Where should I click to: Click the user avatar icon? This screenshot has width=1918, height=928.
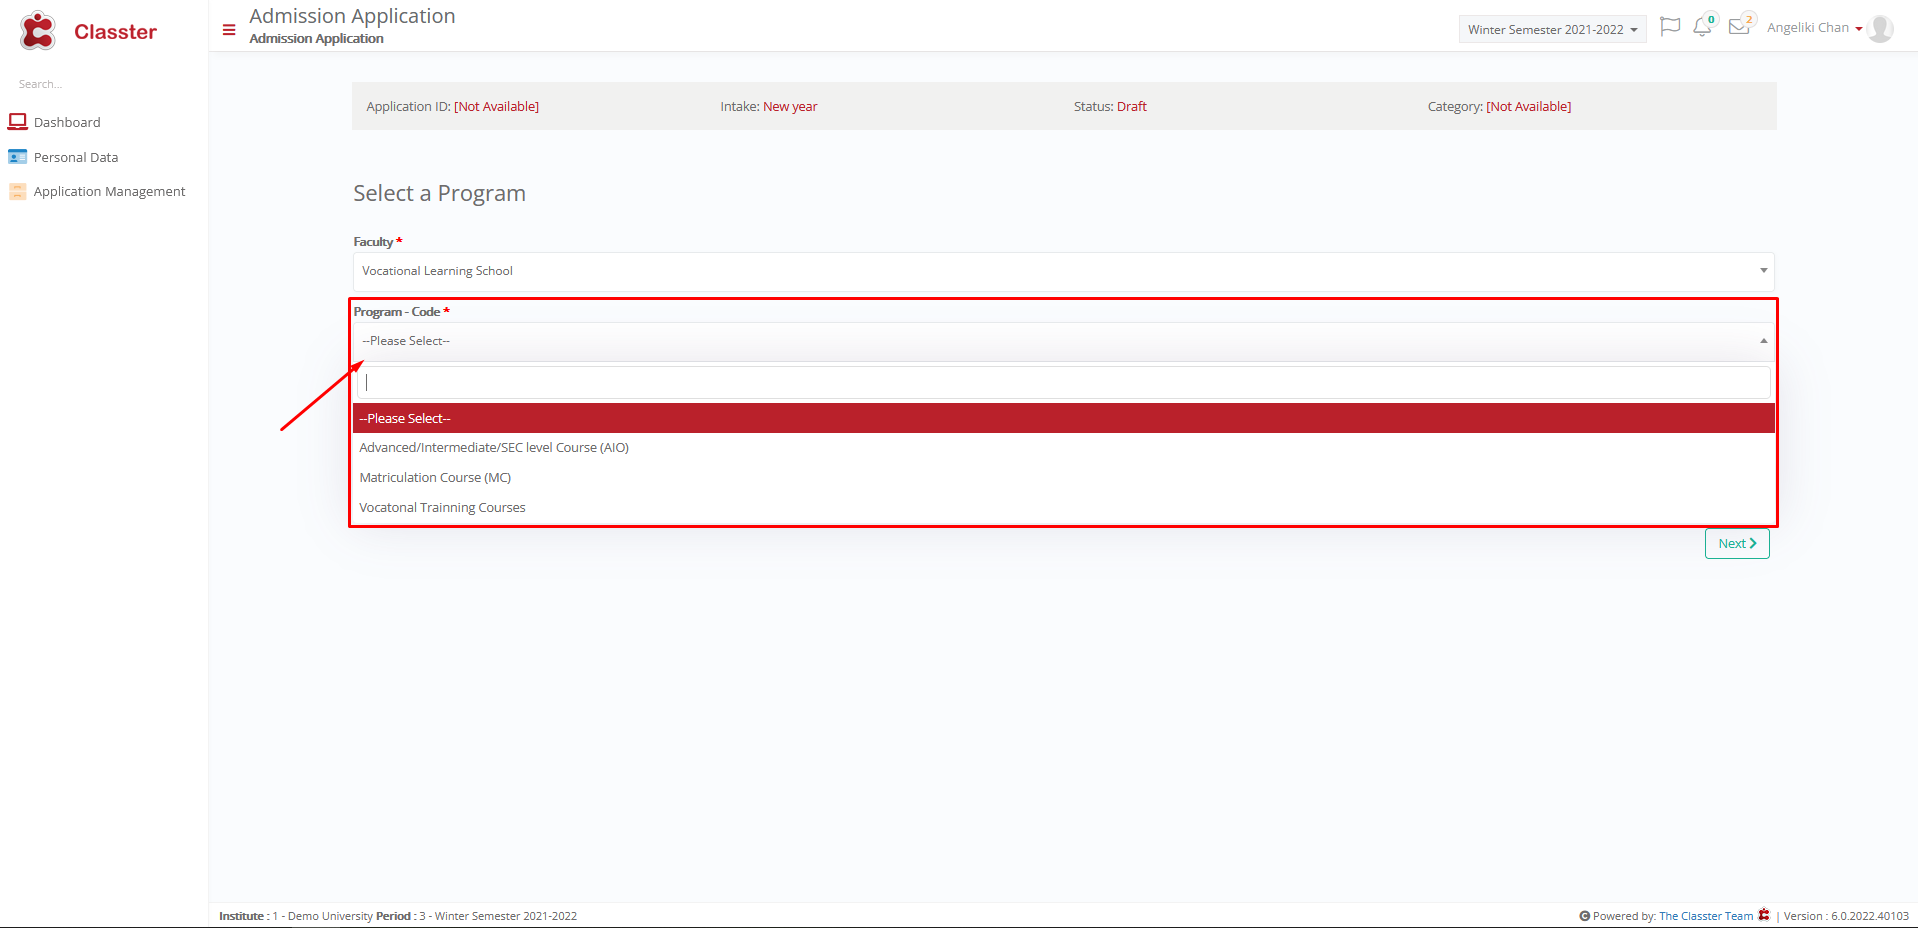point(1880,28)
